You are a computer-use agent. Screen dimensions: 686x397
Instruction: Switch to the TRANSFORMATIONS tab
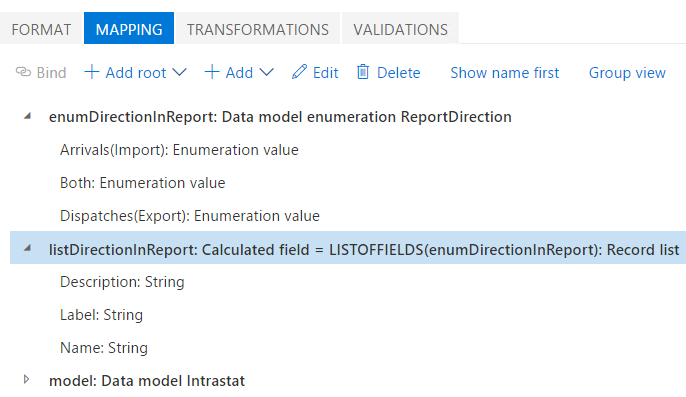pos(258,29)
